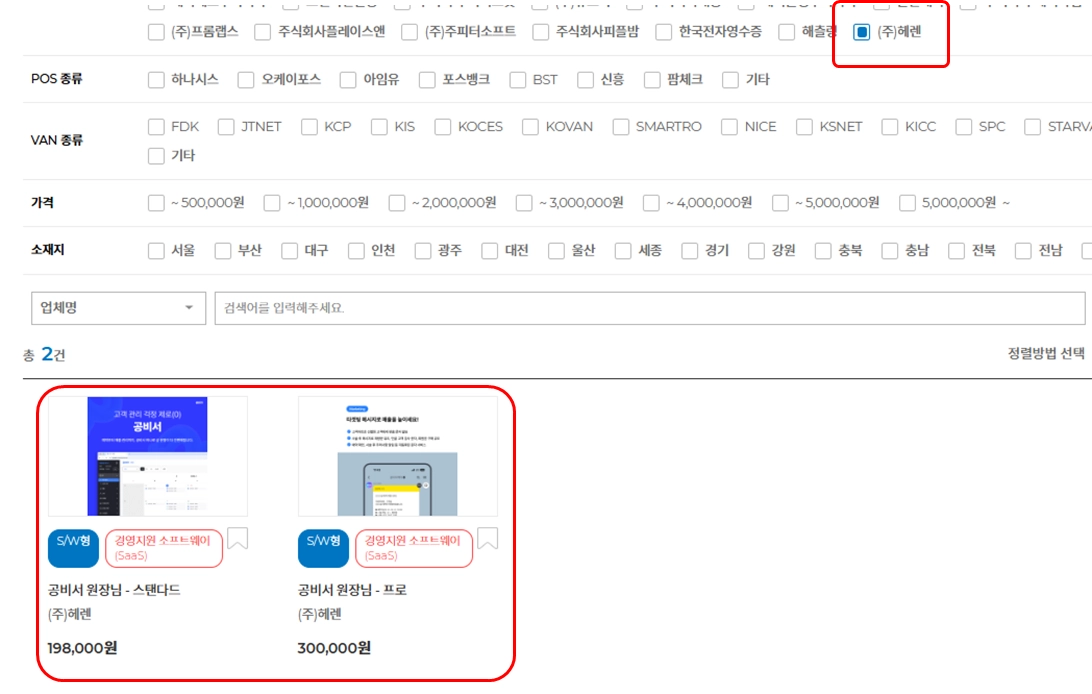Check 강원 location checkbox
This screenshot has height=694, width=1092.
[x=756, y=251]
